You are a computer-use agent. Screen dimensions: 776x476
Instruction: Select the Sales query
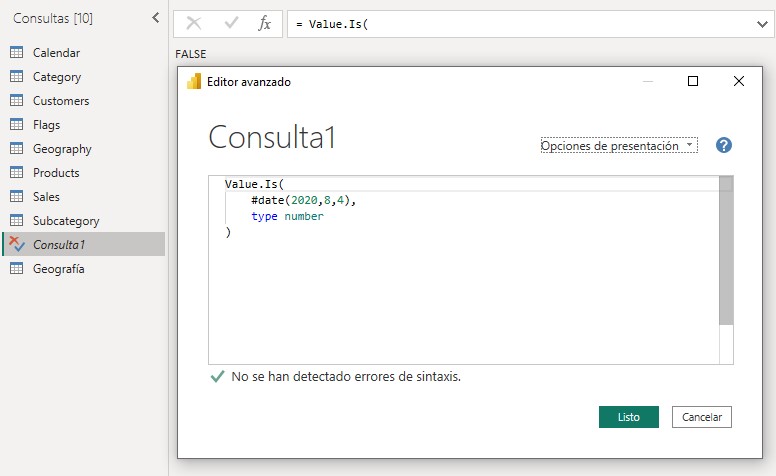pyautogui.click(x=46, y=197)
